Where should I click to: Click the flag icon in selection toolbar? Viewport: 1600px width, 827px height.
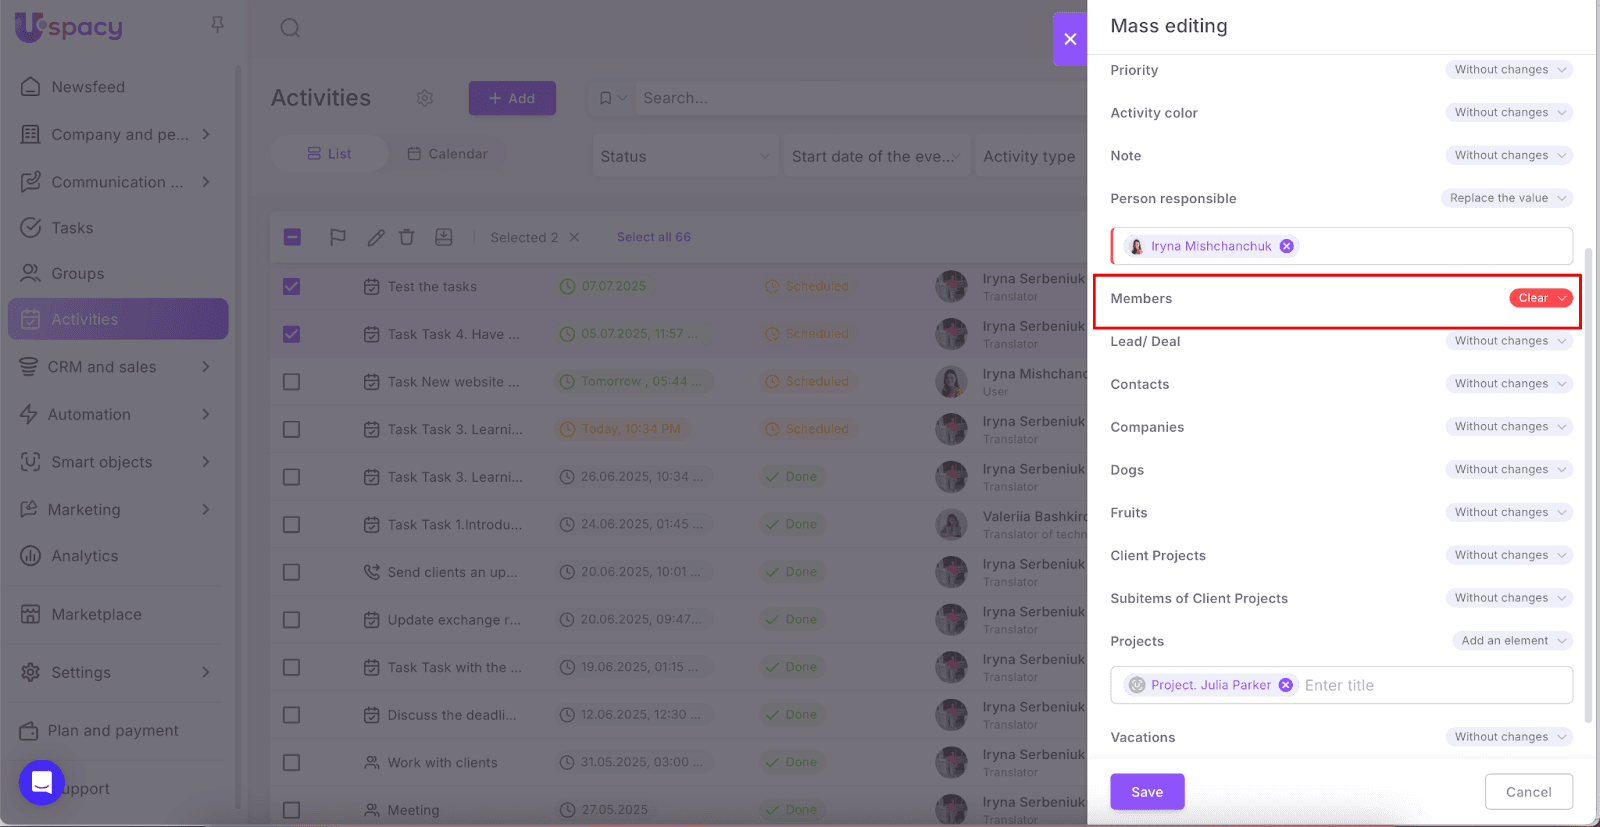(x=338, y=237)
